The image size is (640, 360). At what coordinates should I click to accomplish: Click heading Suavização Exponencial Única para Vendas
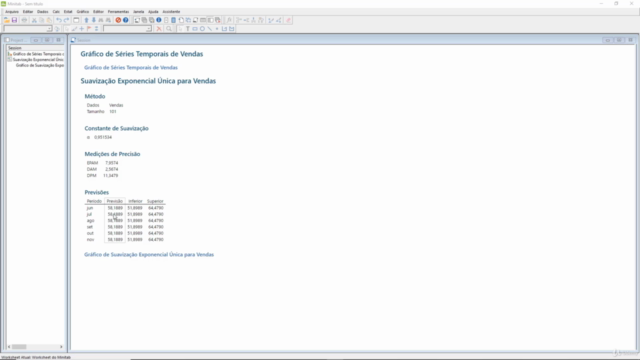coord(148,81)
